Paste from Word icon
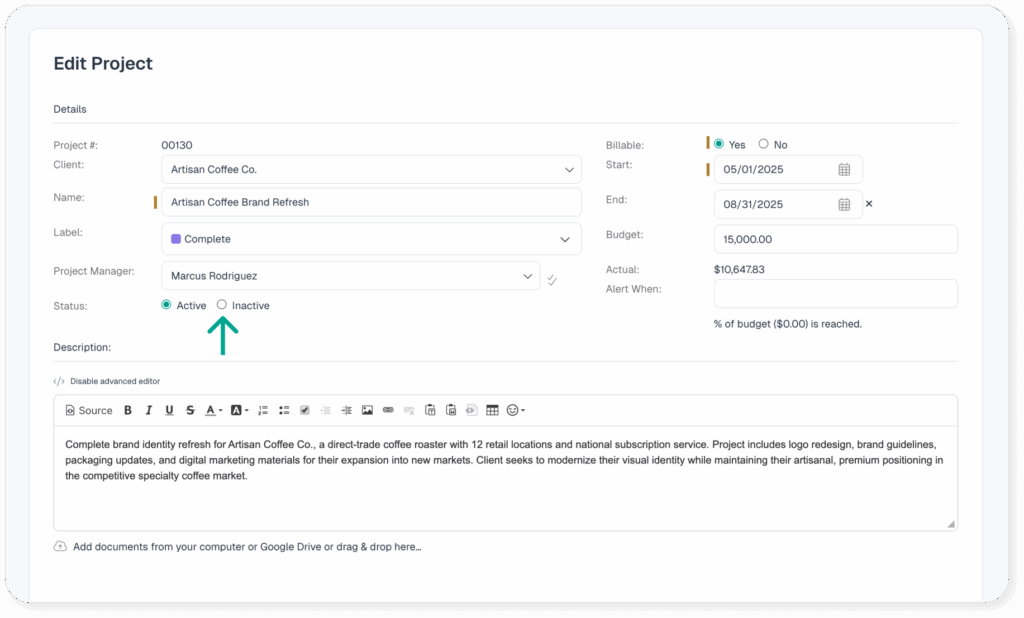Viewport: 1024px width, 618px height. (451, 410)
